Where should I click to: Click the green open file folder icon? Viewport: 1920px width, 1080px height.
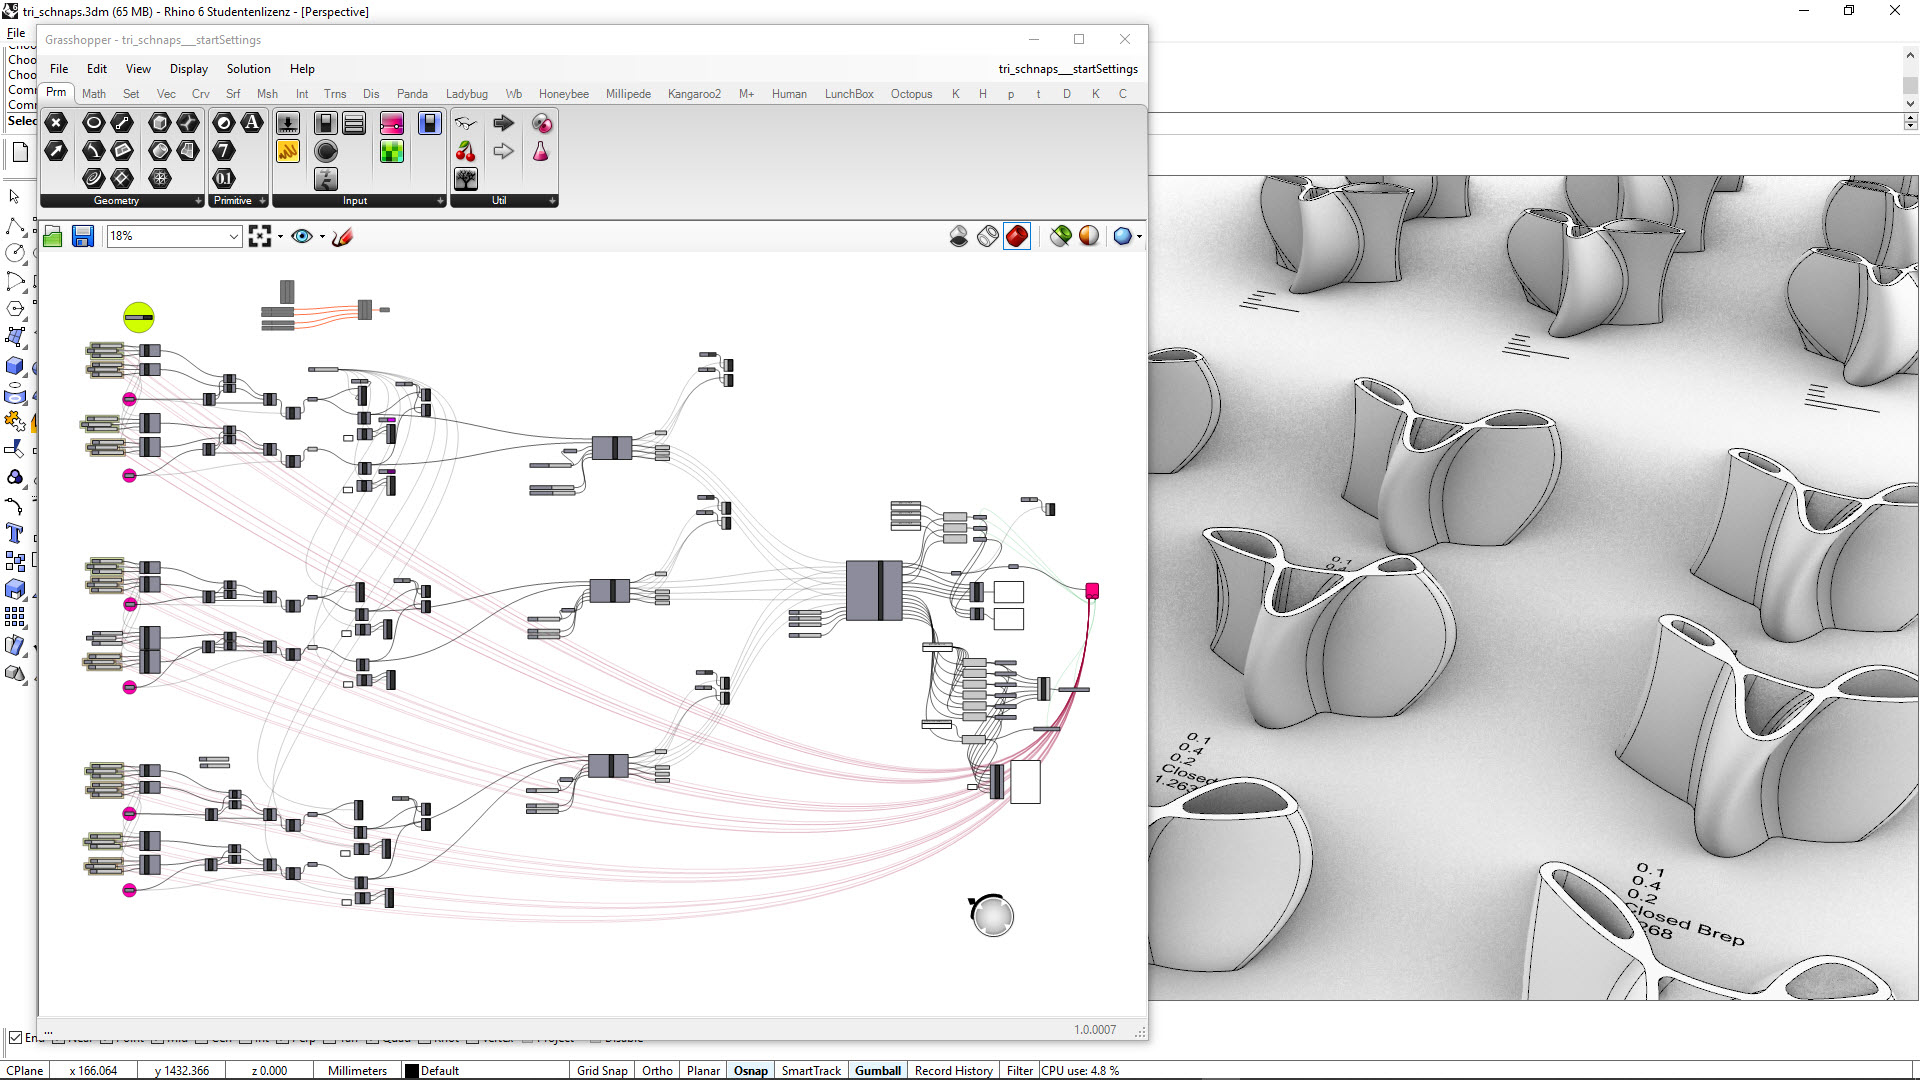(53, 236)
